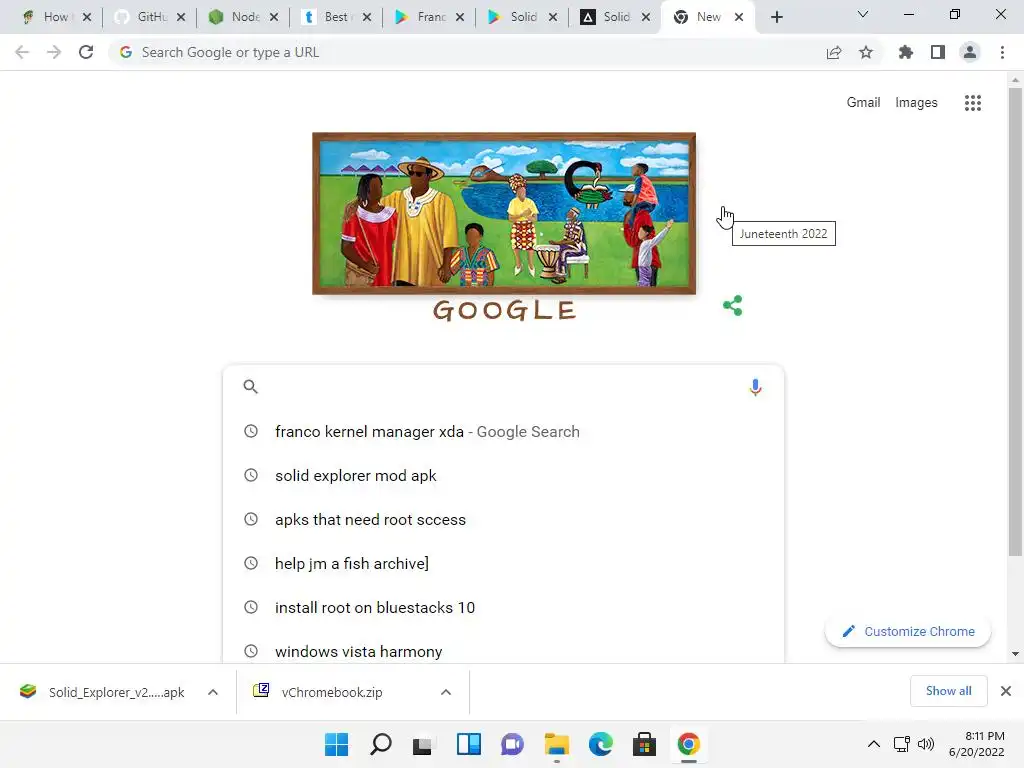1024x768 pixels.
Task: Select 'apks that need root sccess' suggestion
Action: click(x=503, y=520)
